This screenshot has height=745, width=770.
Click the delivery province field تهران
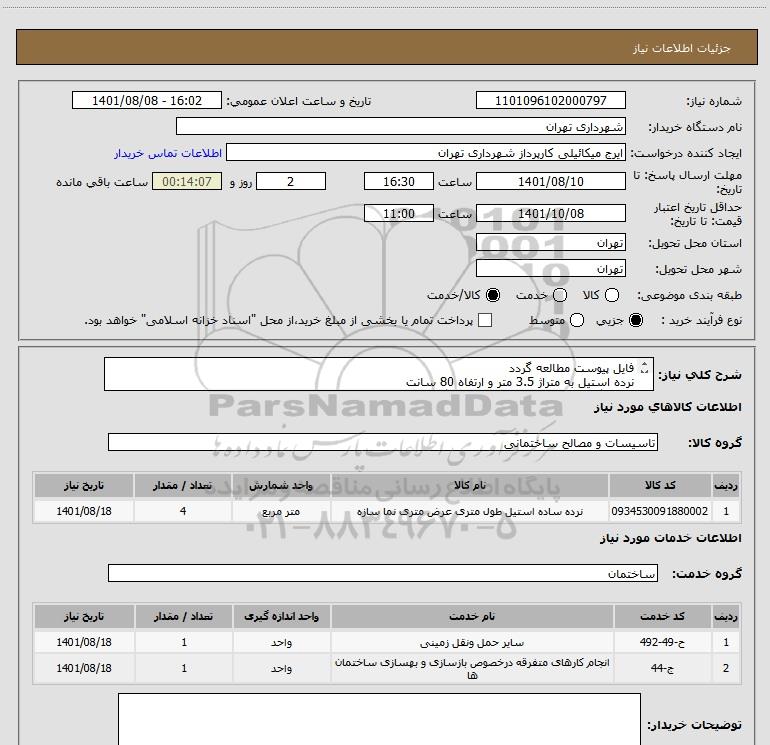[x=550, y=242]
